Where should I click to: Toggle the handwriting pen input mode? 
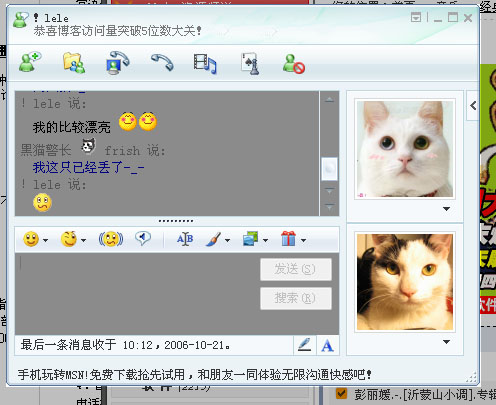pyautogui.click(x=305, y=345)
